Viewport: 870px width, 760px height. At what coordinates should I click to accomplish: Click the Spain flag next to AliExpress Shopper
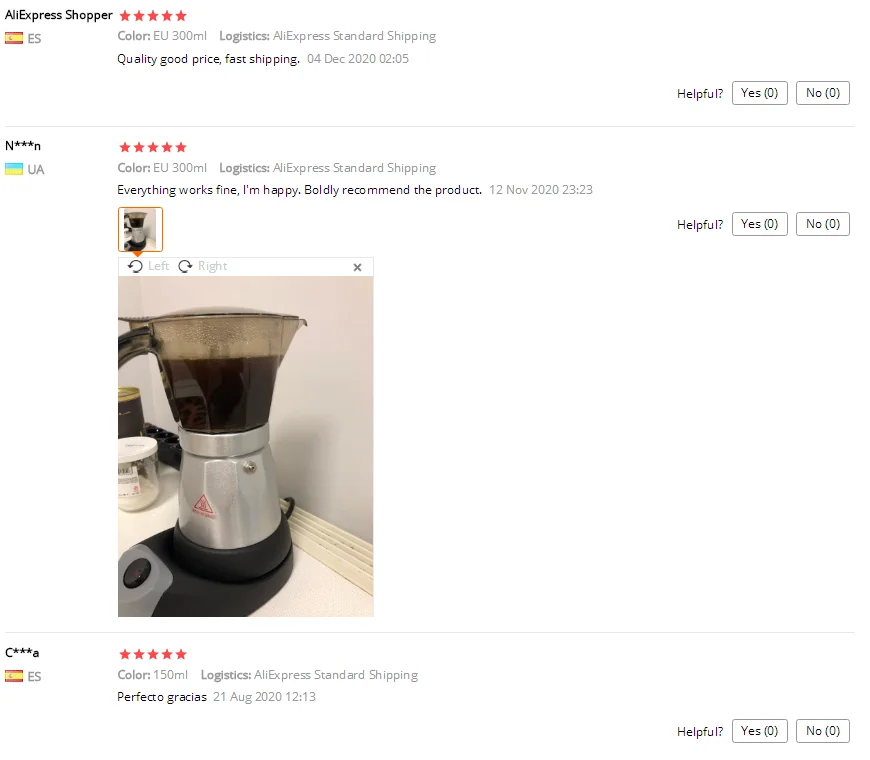(14, 38)
